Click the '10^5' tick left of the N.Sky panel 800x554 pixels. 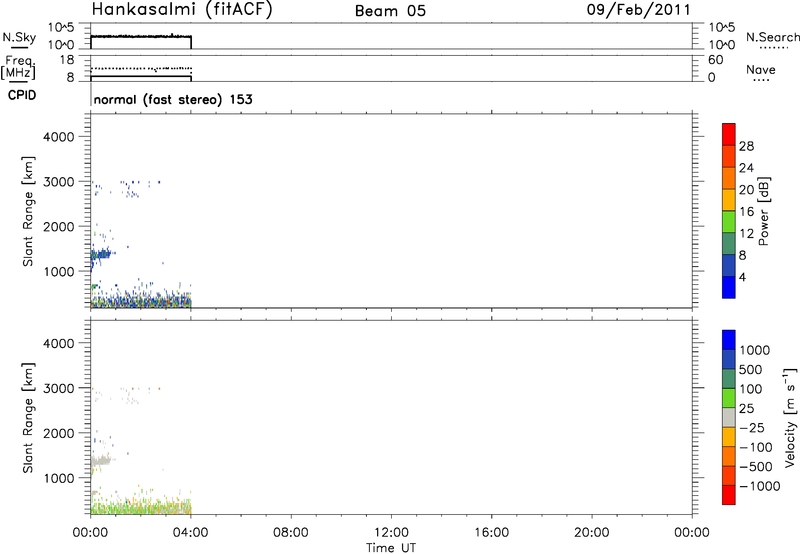[61, 28]
